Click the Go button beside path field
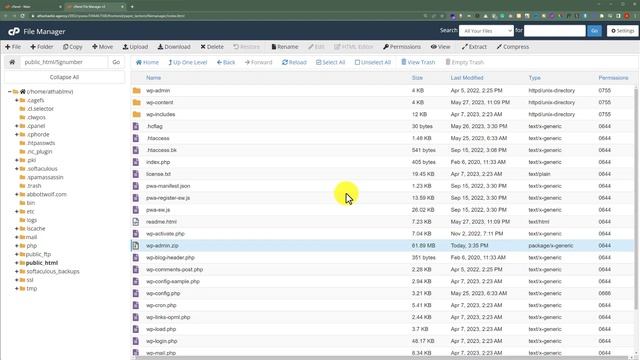640x360 pixels. (x=116, y=62)
